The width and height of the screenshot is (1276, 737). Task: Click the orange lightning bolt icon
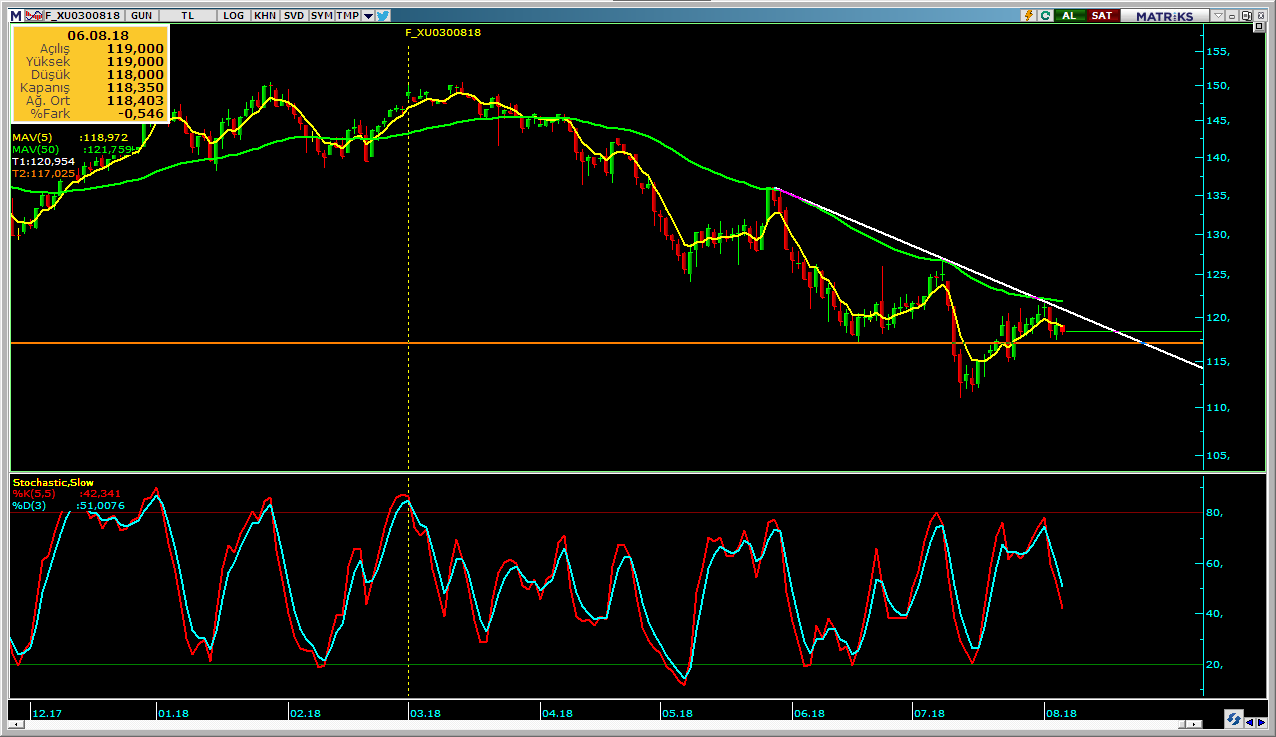(1027, 16)
